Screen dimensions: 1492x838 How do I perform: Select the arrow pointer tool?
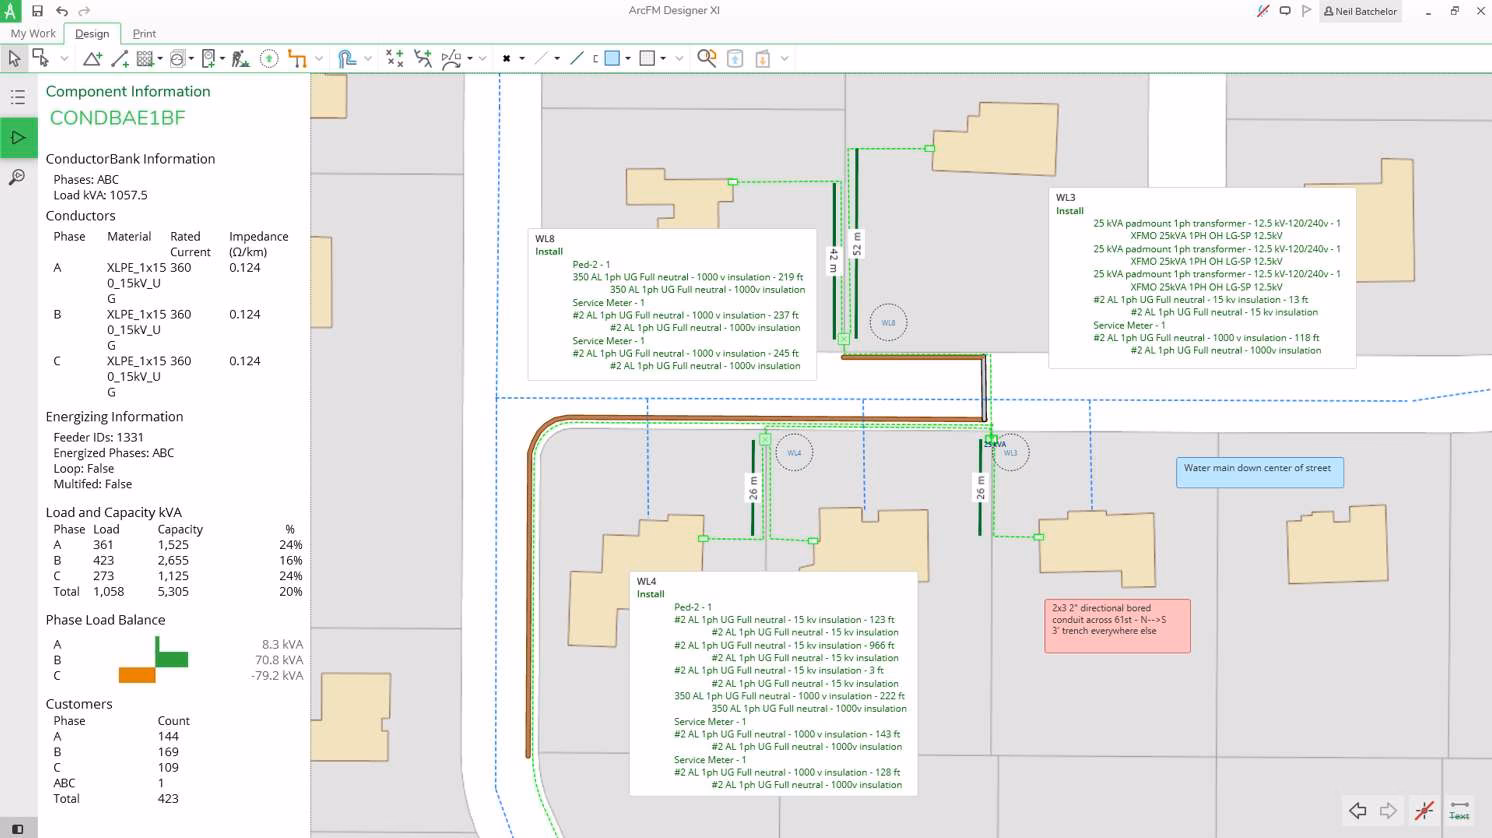tap(14, 59)
